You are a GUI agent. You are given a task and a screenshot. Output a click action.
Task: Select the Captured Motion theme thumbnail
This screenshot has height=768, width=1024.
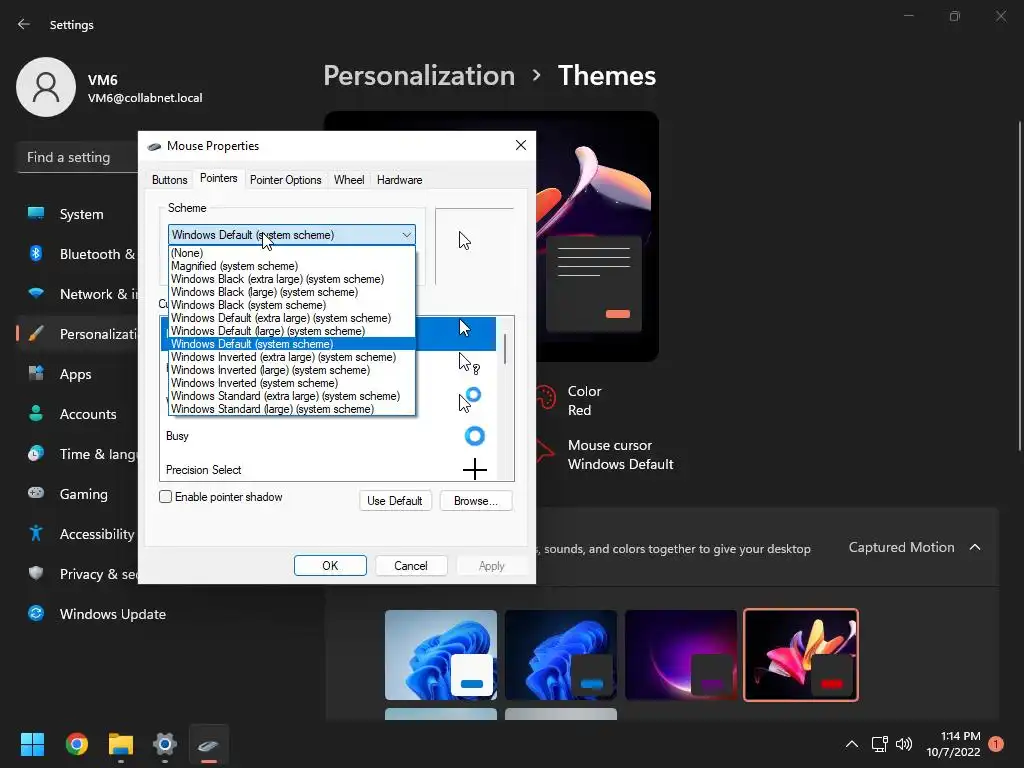tap(801, 655)
